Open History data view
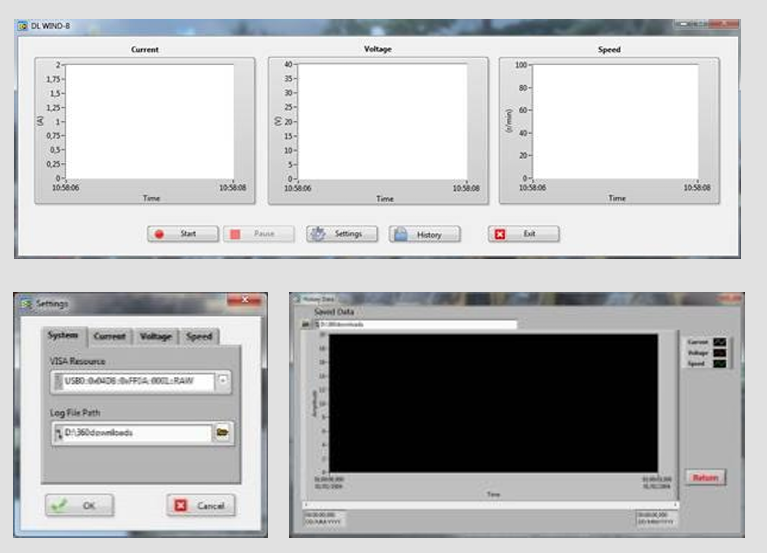This screenshot has width=767, height=553. coord(424,234)
